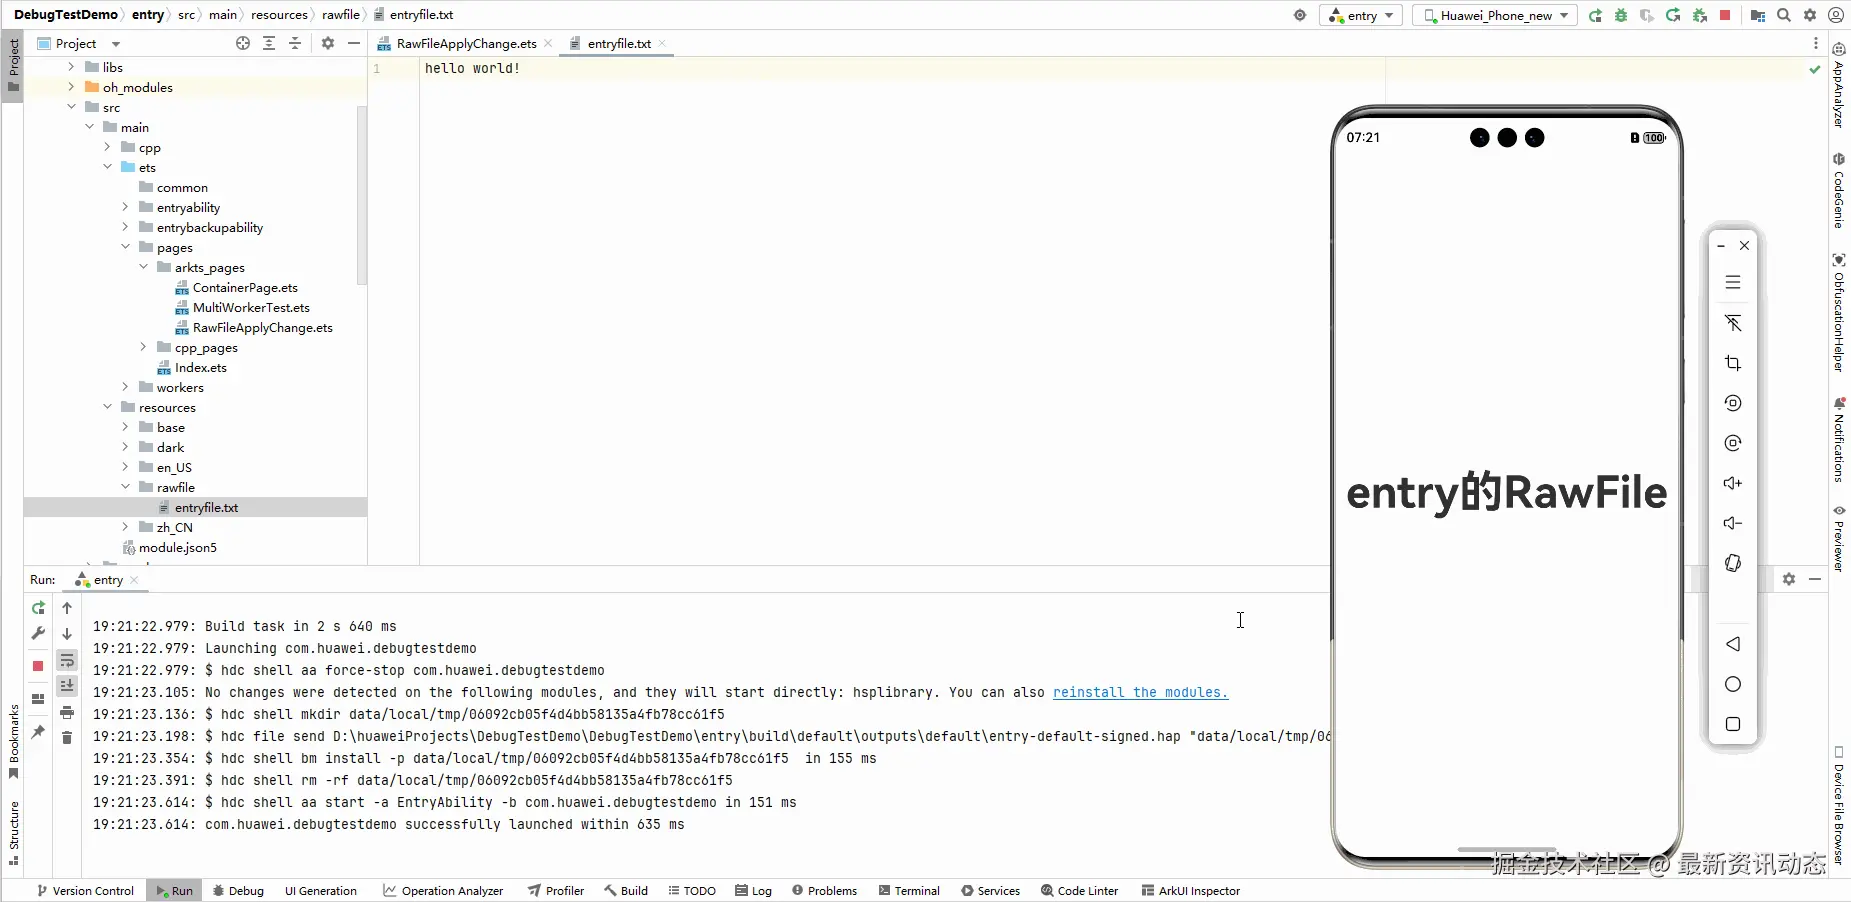Screen dimensions: 1851x902
Task: Open IDE settings gear in the top toolbar
Action: tap(1810, 15)
